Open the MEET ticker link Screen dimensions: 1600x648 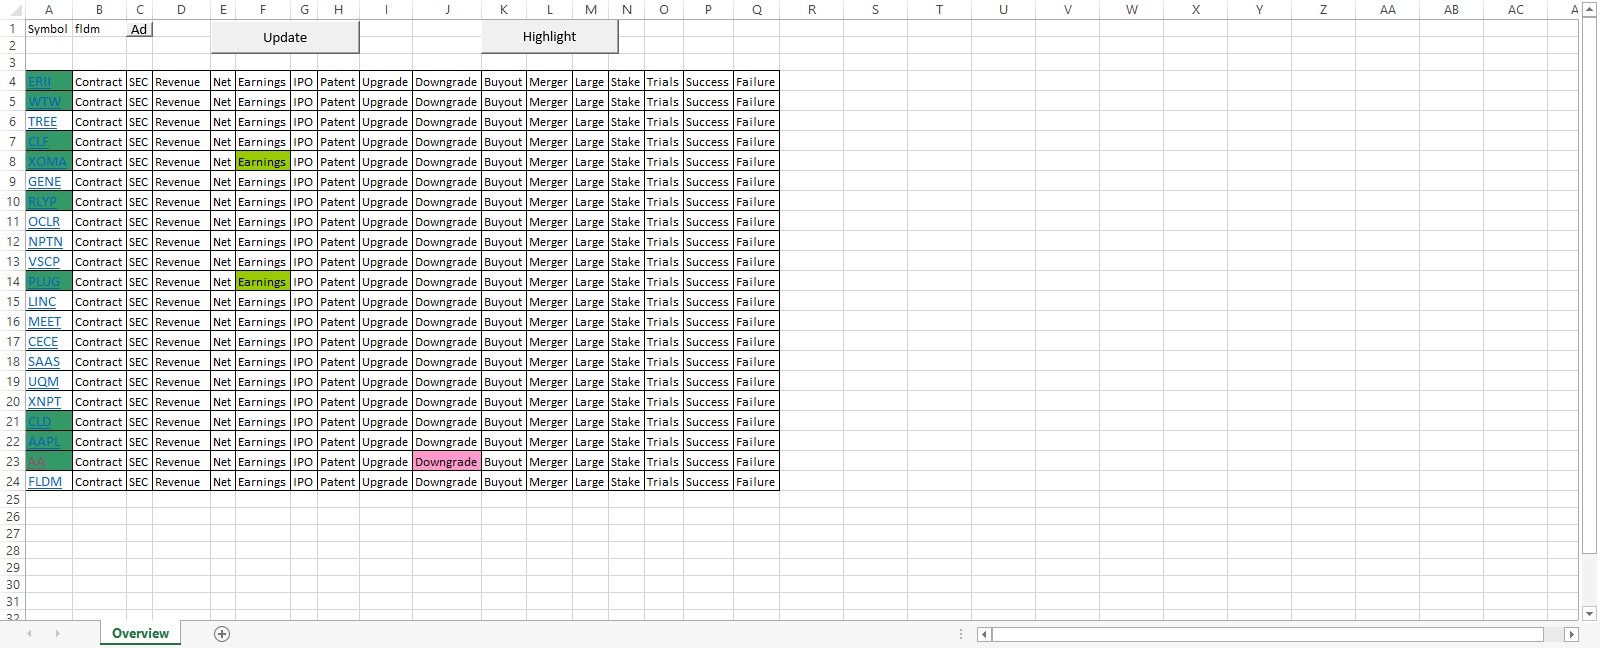point(44,322)
